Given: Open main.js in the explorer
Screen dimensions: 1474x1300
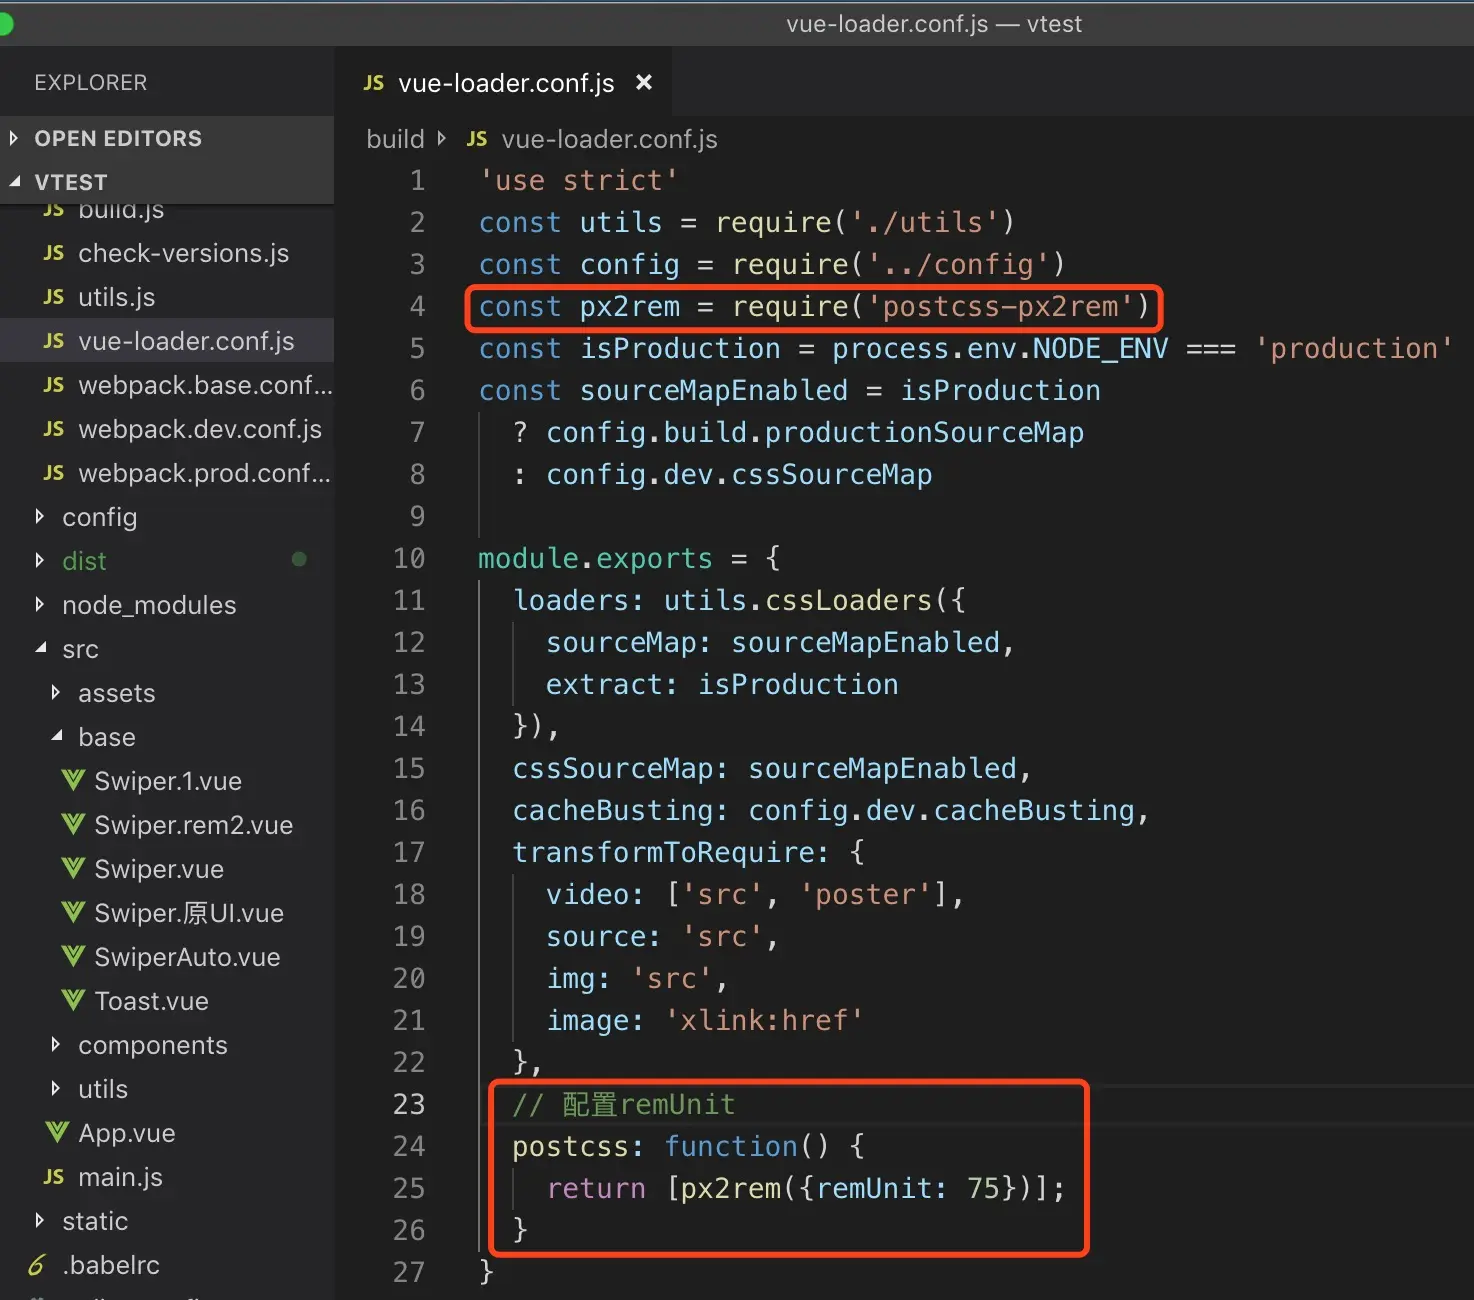Looking at the screenshot, I should pyautogui.click(x=120, y=1178).
